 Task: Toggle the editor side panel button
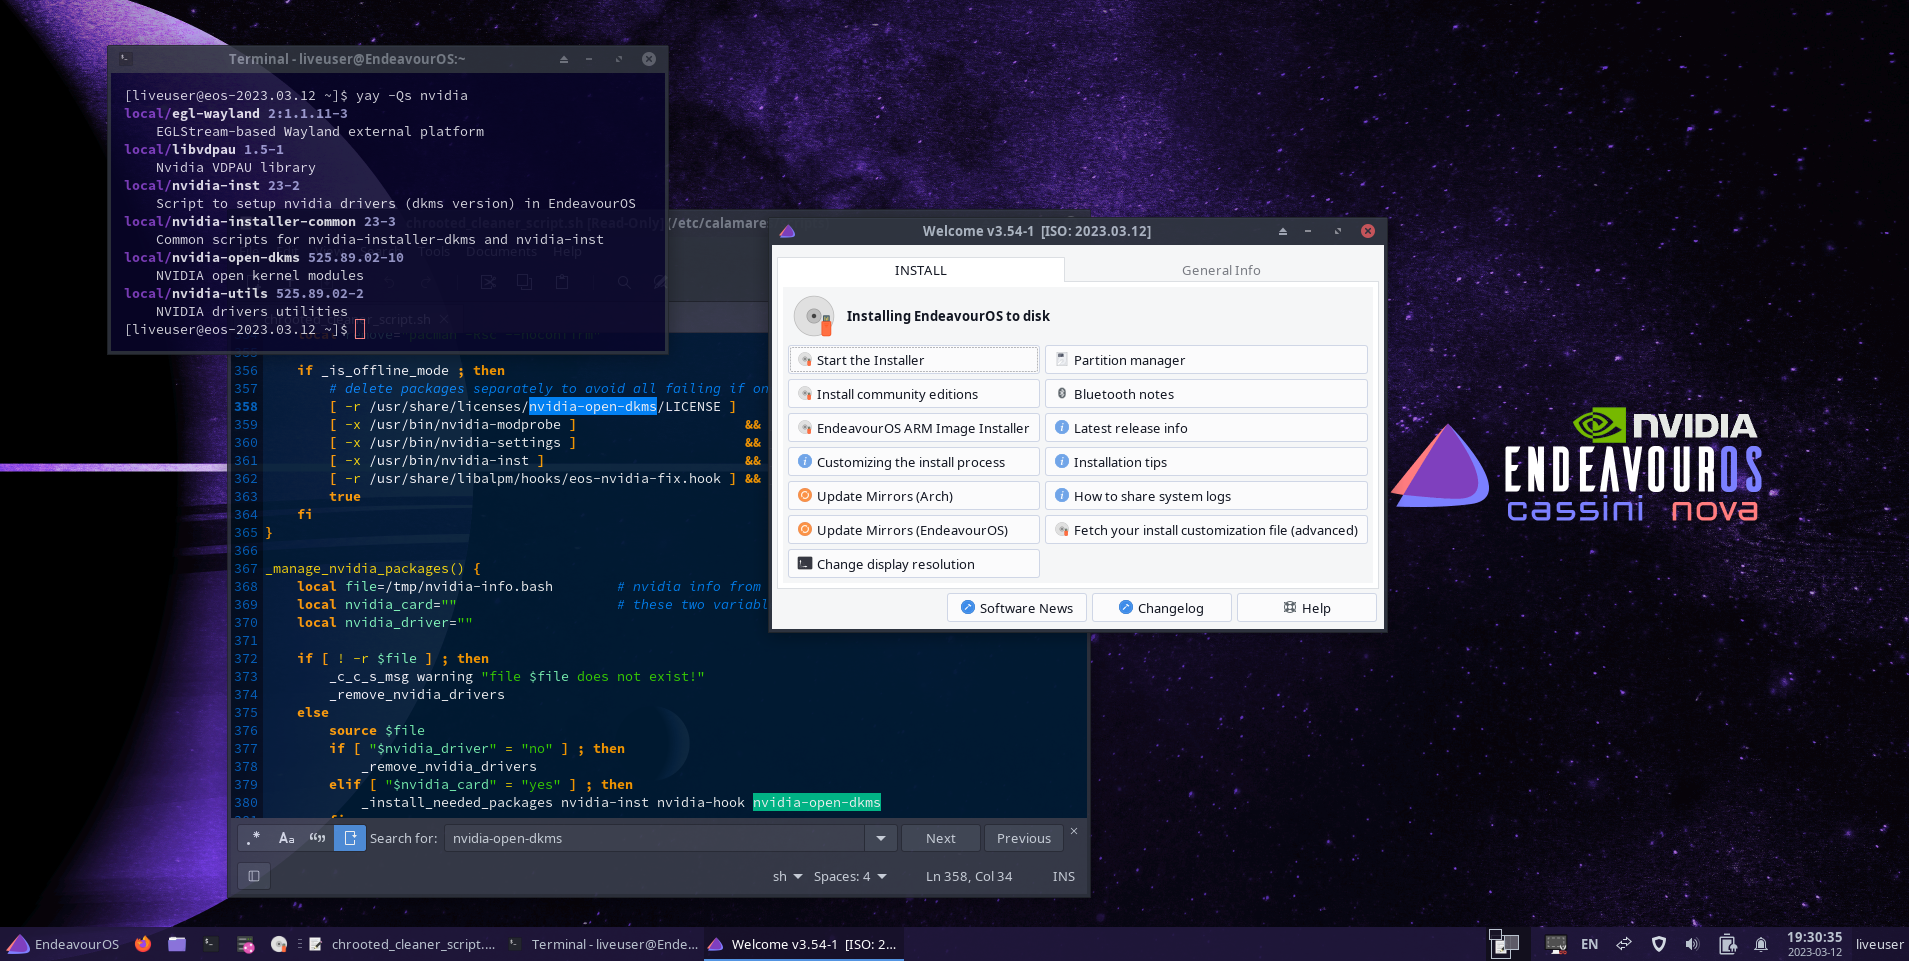point(254,876)
